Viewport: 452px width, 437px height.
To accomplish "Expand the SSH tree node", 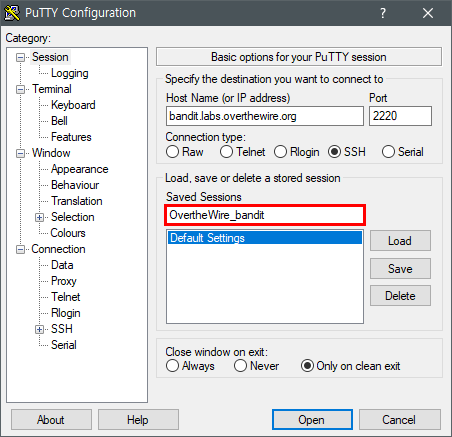I will click(x=39, y=329).
